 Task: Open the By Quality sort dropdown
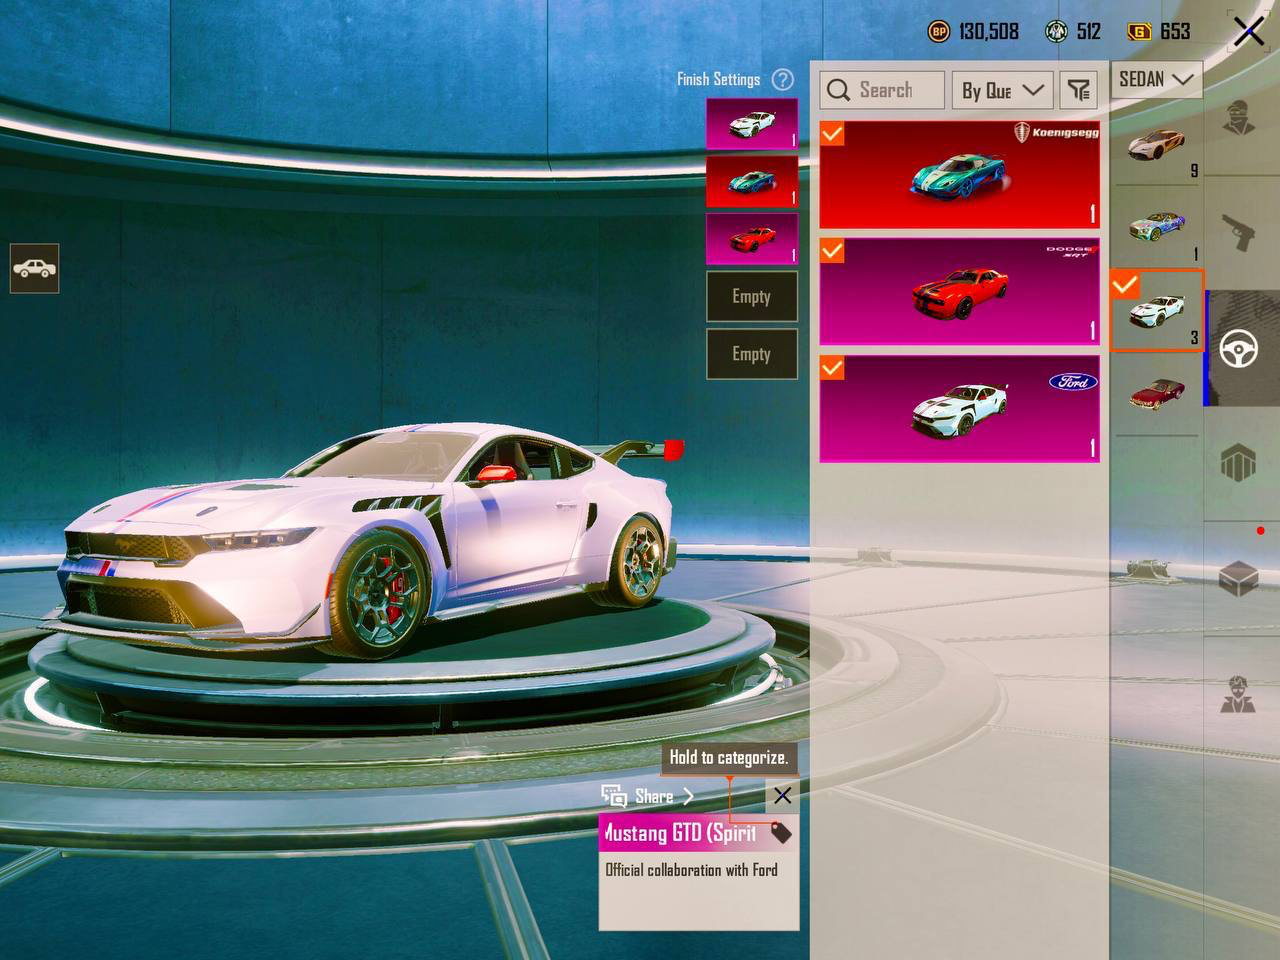click(1002, 90)
